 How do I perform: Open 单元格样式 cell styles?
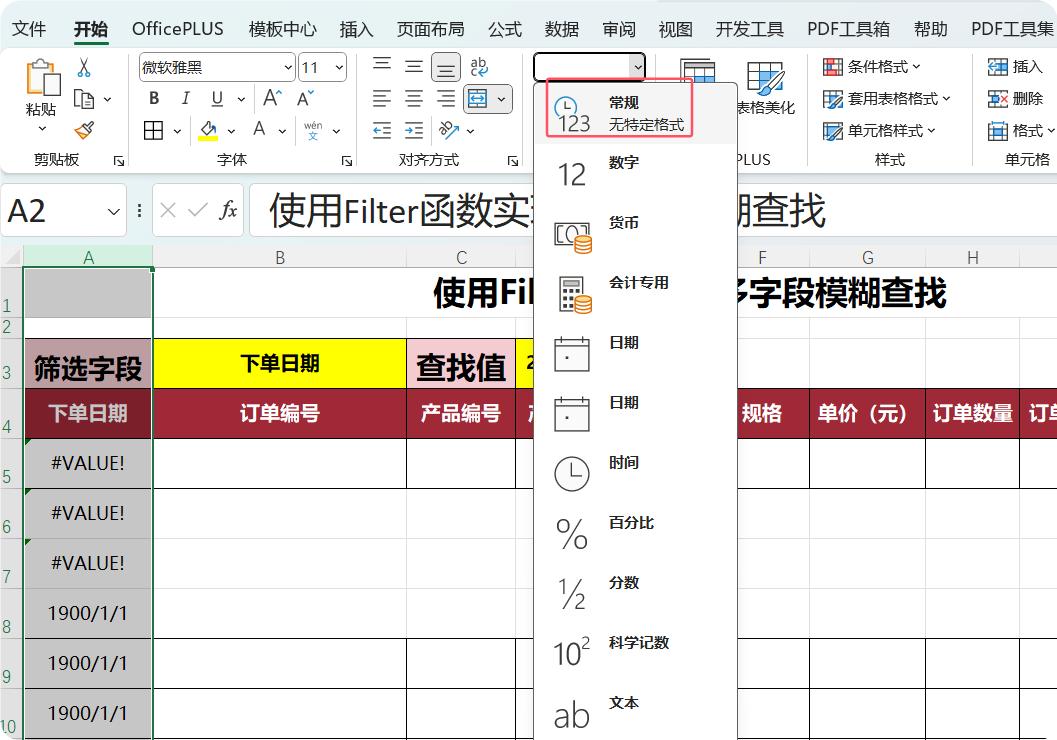coord(879,130)
